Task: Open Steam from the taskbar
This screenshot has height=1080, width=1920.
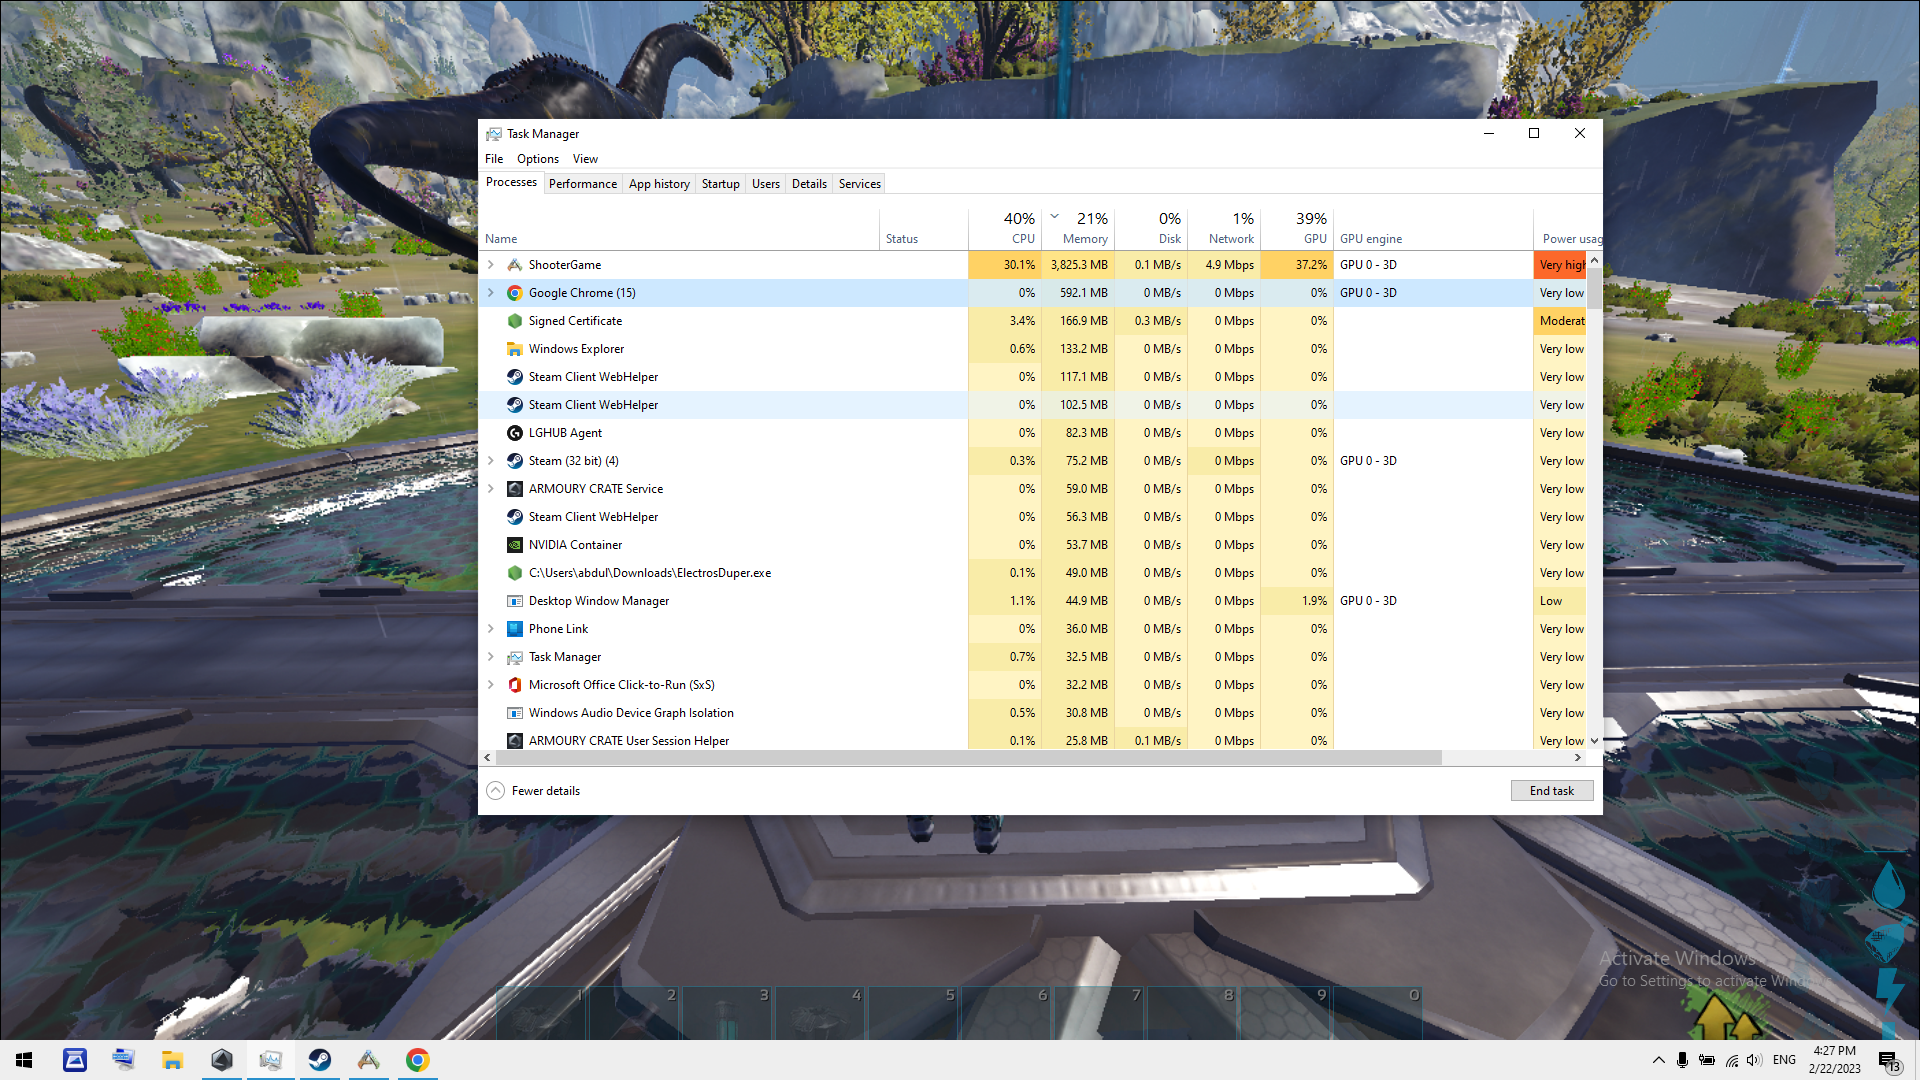Action: (x=320, y=1060)
